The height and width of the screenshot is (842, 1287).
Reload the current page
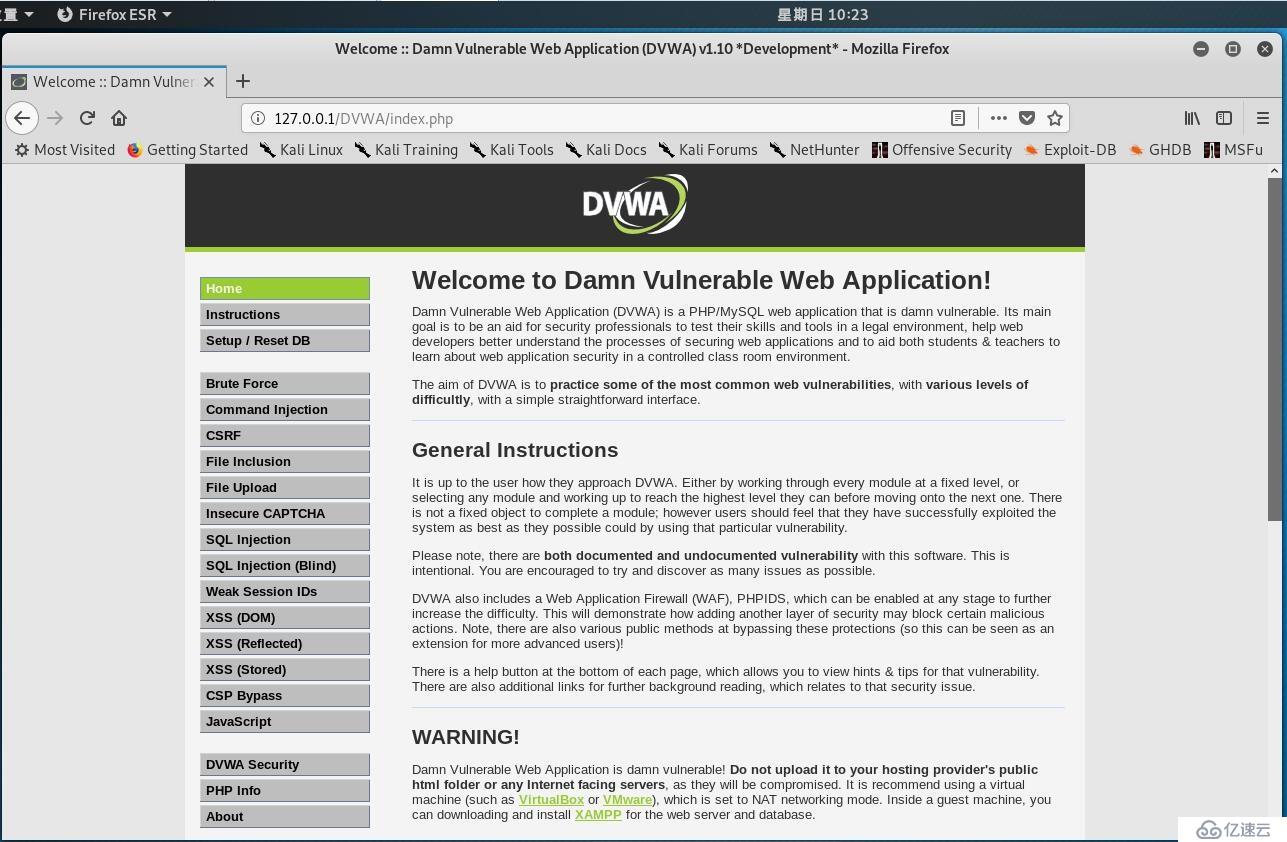click(87, 118)
